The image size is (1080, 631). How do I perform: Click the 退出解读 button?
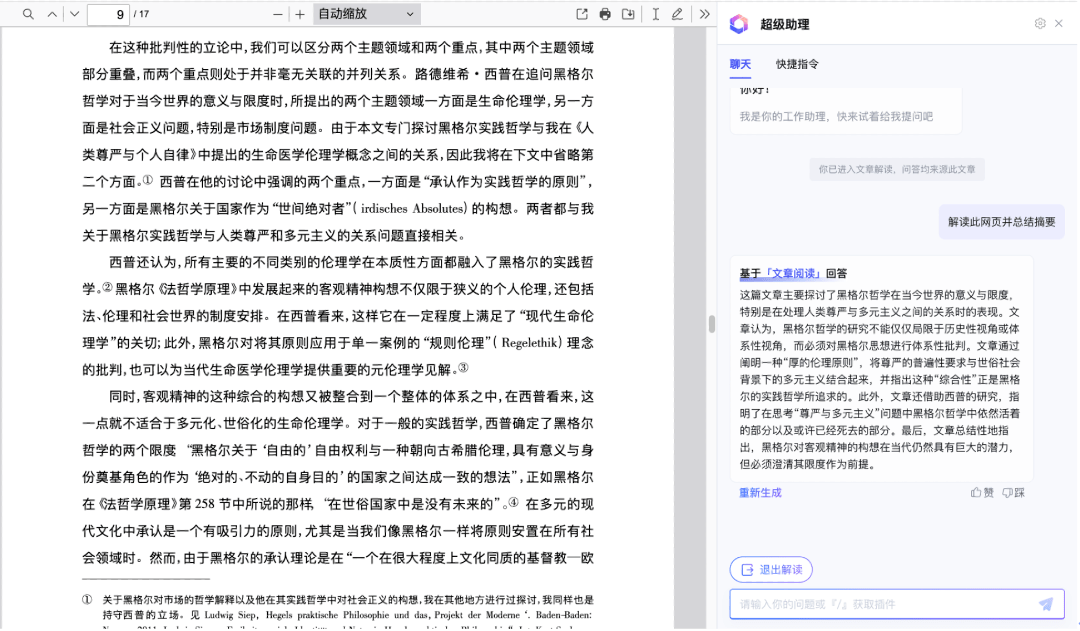[x=771, y=570]
